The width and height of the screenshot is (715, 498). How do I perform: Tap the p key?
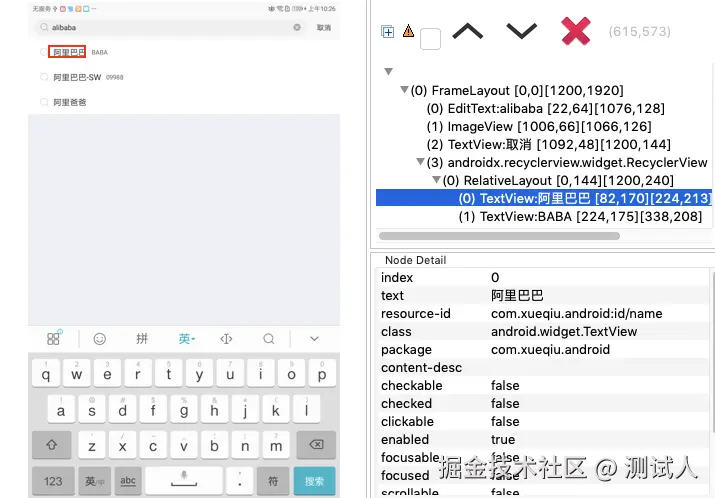(322, 373)
